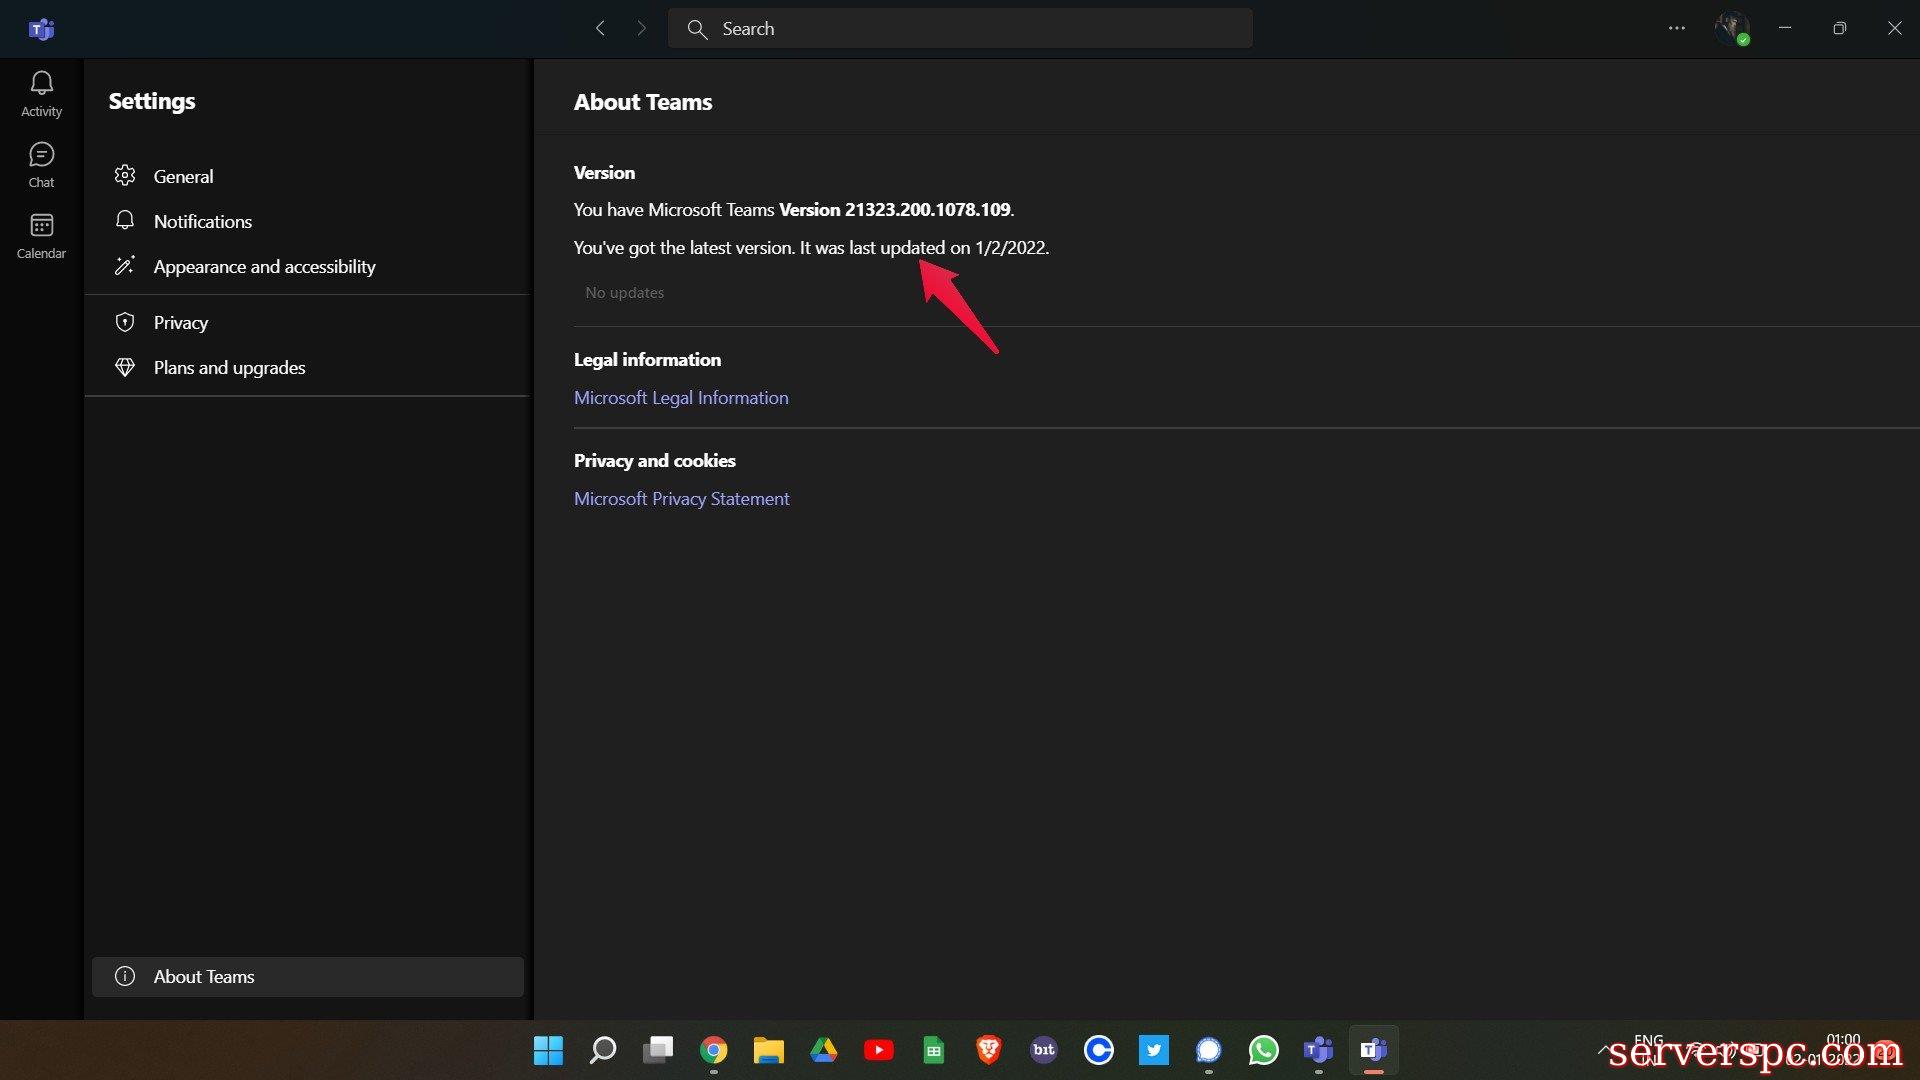Viewport: 1920px width, 1080px height.
Task: Click the Teams logo in top-left corner
Action: [x=41, y=30]
